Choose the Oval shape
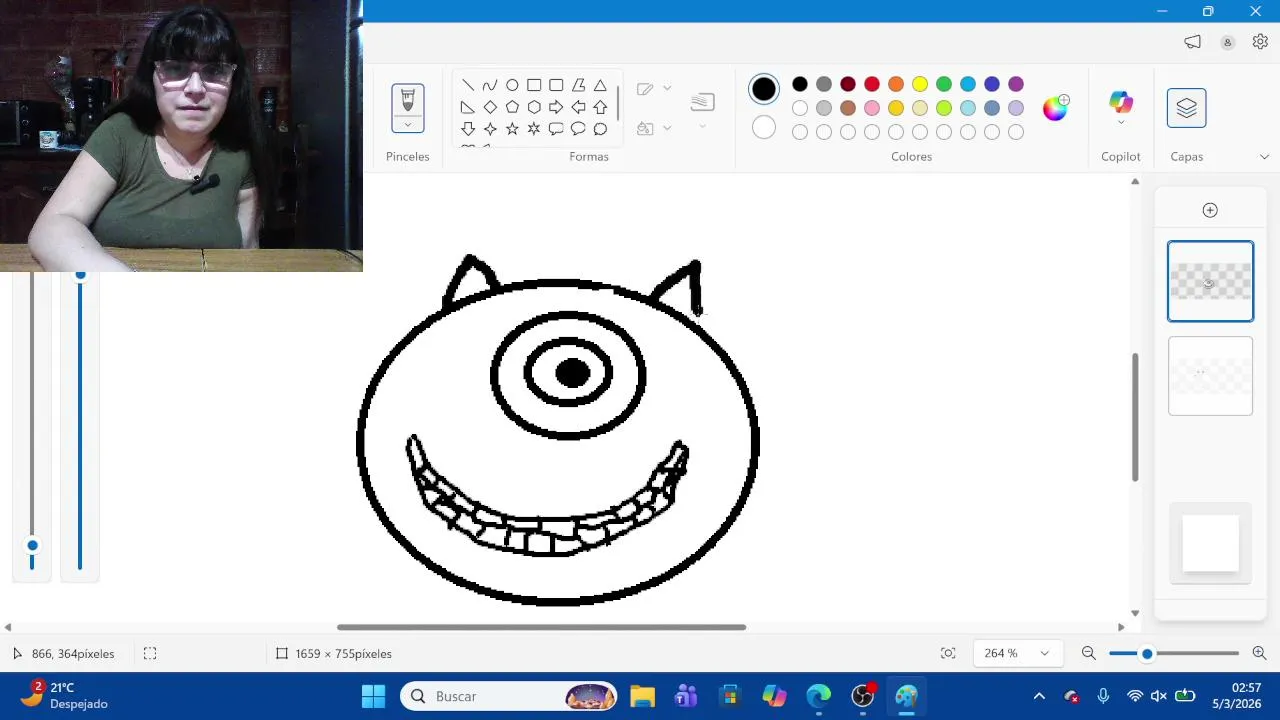This screenshot has width=1280, height=720. (x=512, y=85)
